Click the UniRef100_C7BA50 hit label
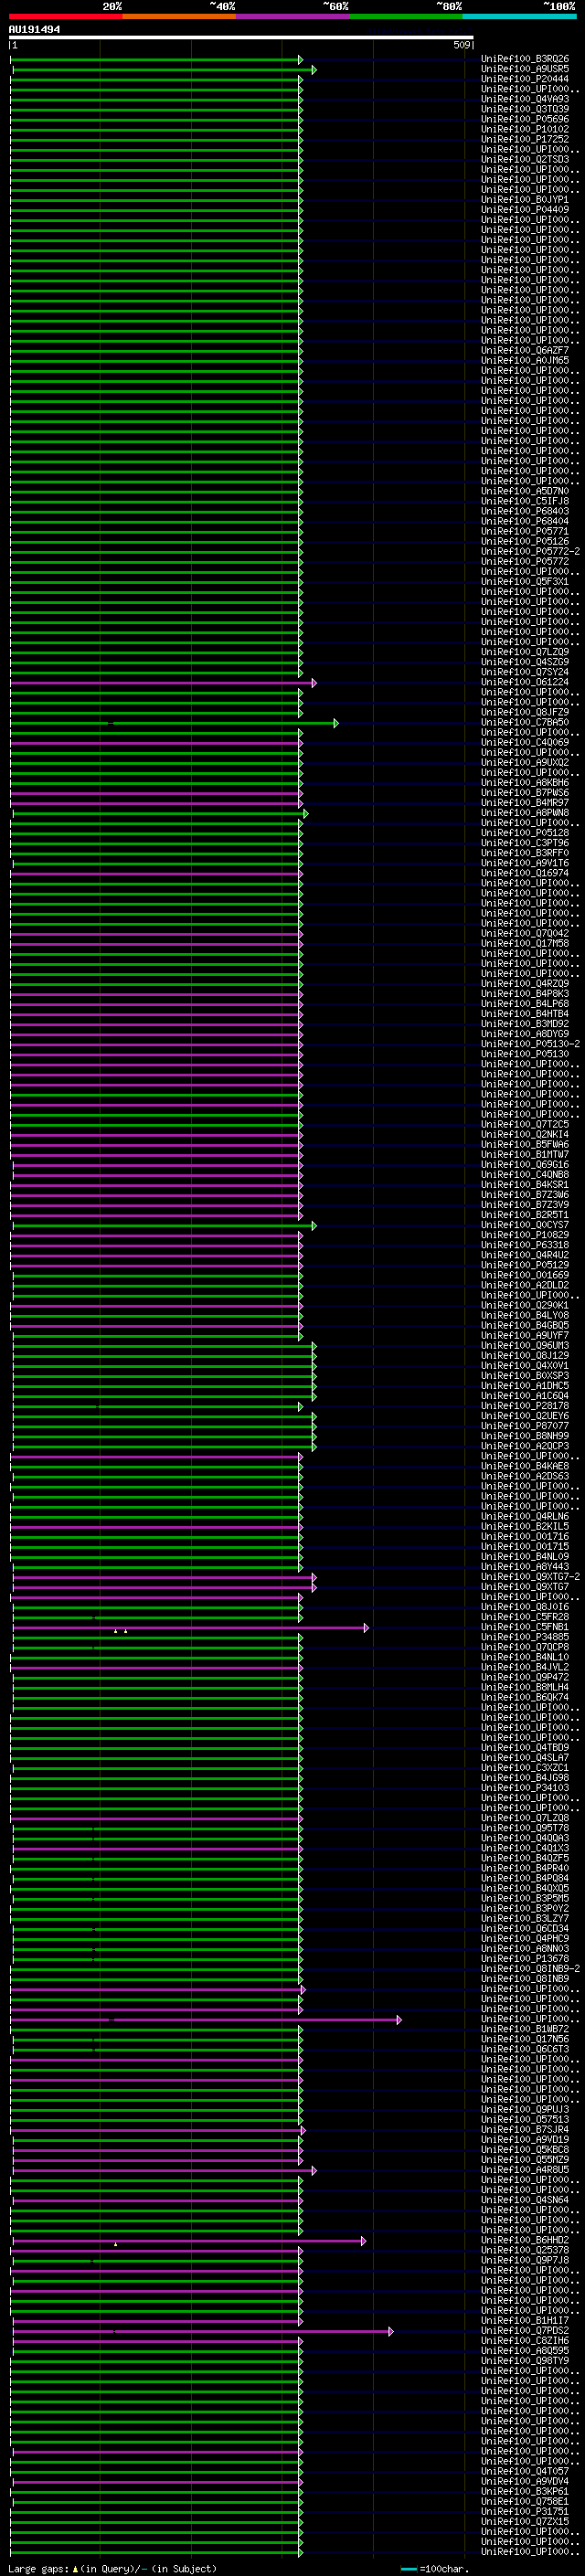The width and height of the screenshot is (585, 2576). [x=525, y=722]
